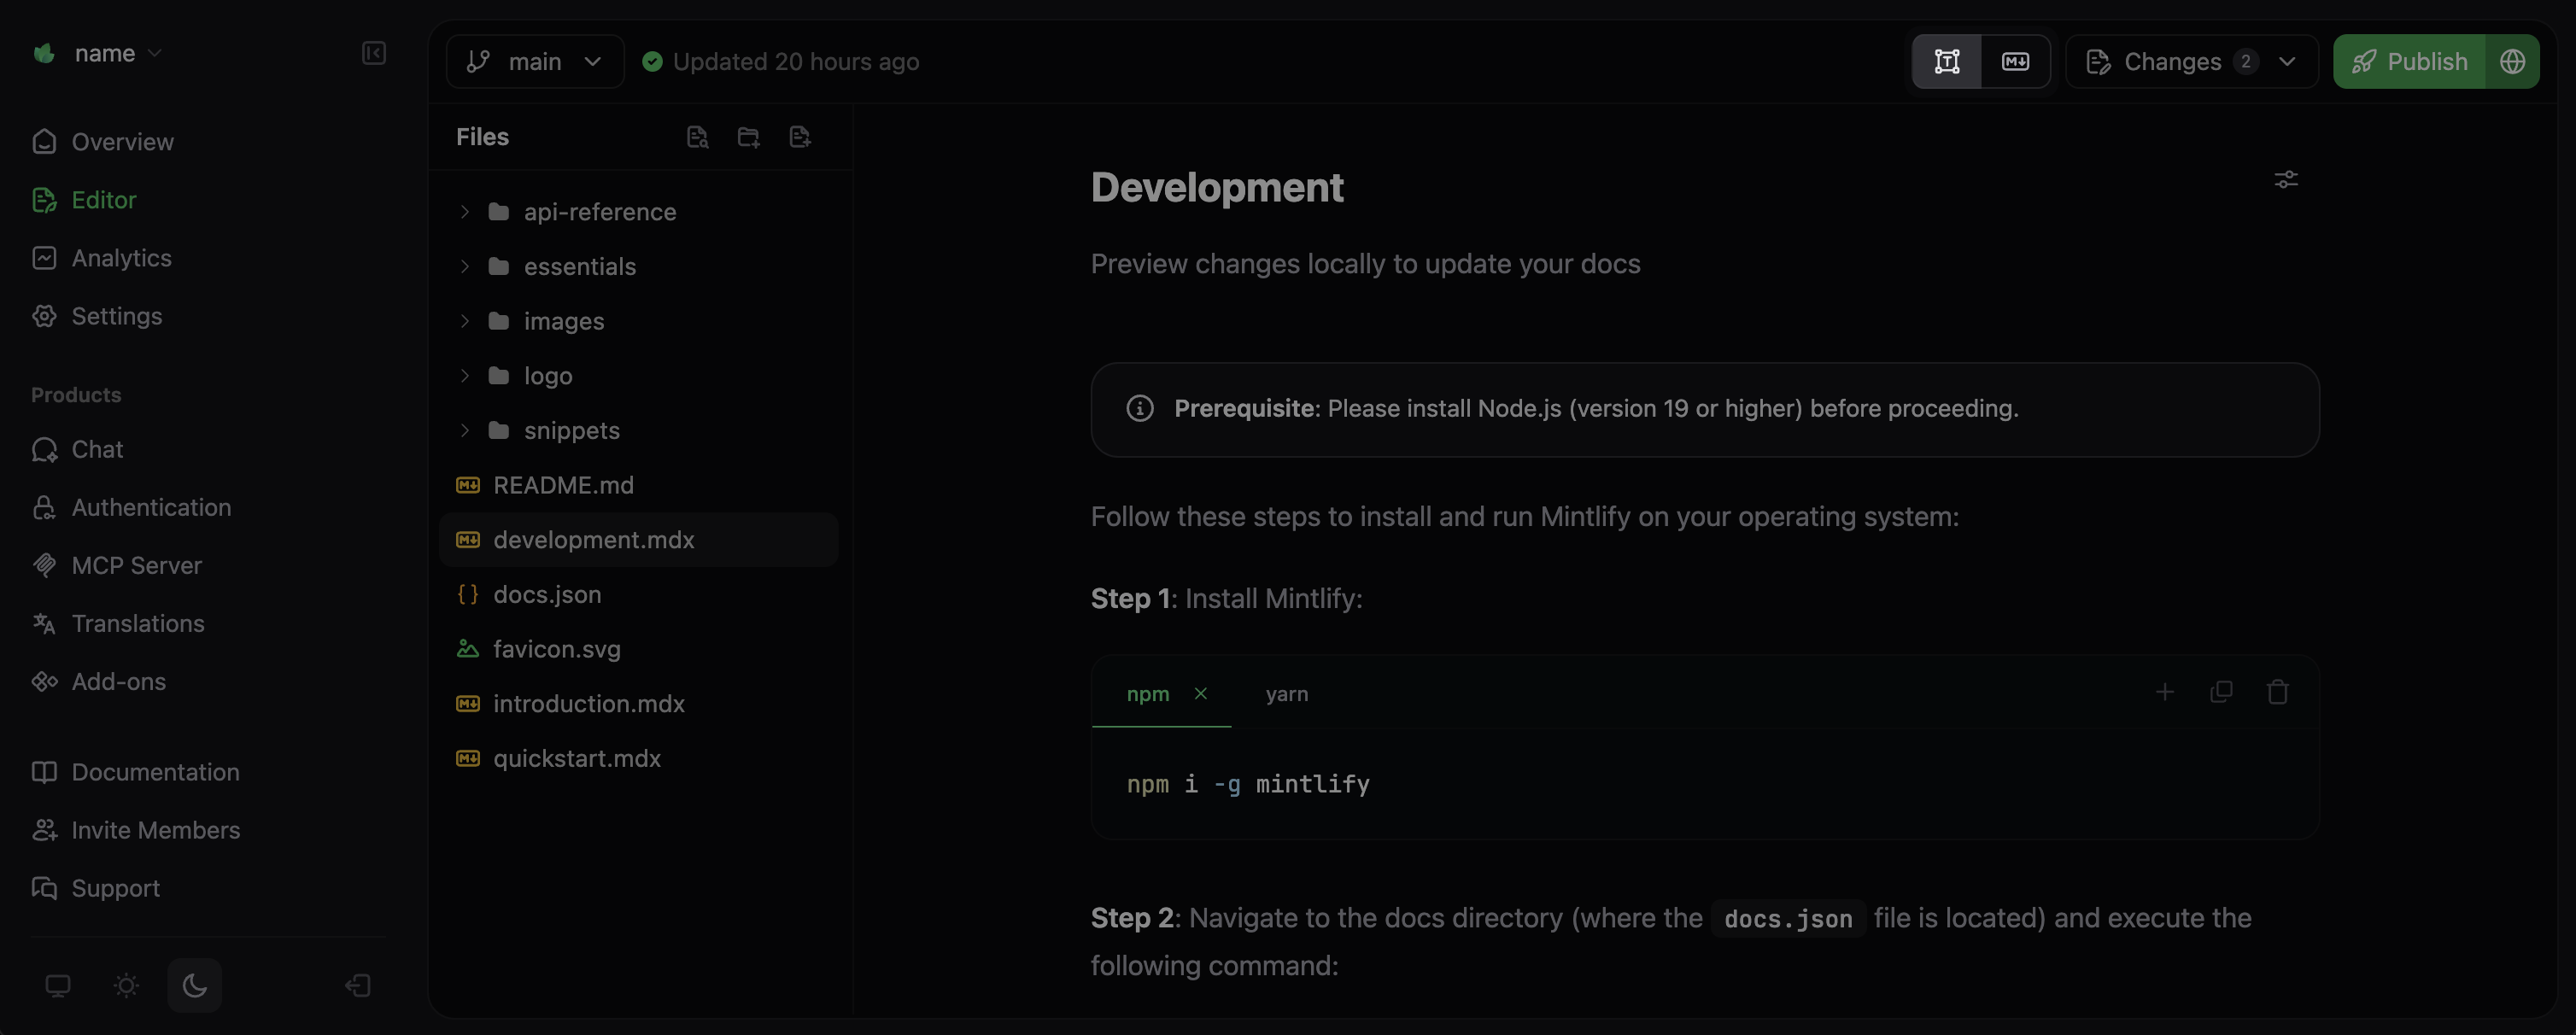The height and width of the screenshot is (1035, 2576).
Task: Open the development.mdx file
Action: (x=594, y=539)
